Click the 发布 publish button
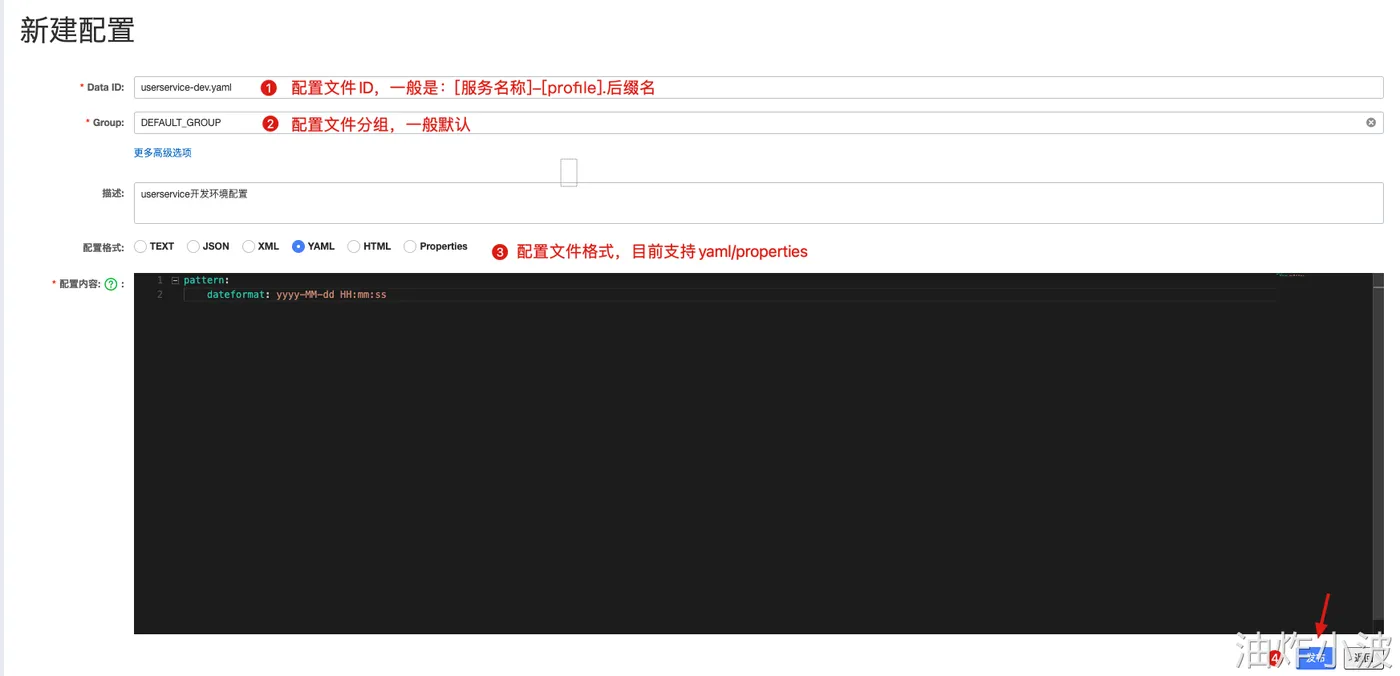 (x=1316, y=657)
